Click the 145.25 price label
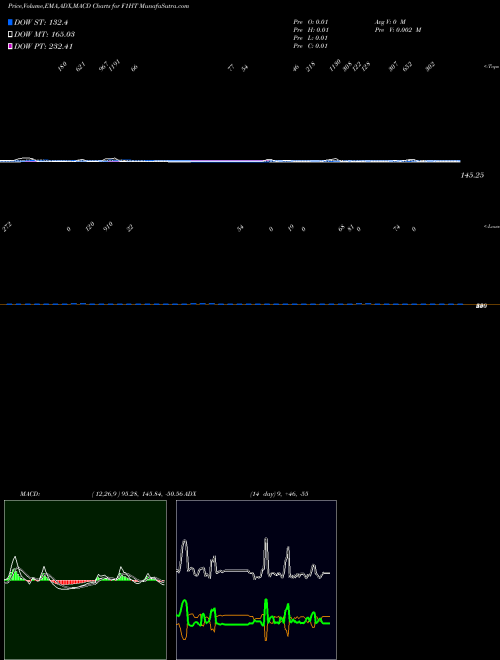500x660 pixels. (x=472, y=175)
